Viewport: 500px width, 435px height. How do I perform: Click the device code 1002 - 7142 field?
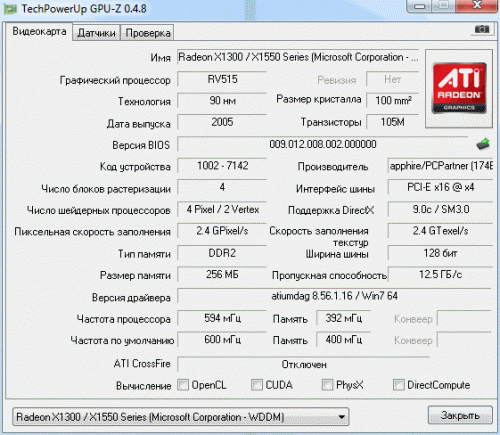point(222,166)
